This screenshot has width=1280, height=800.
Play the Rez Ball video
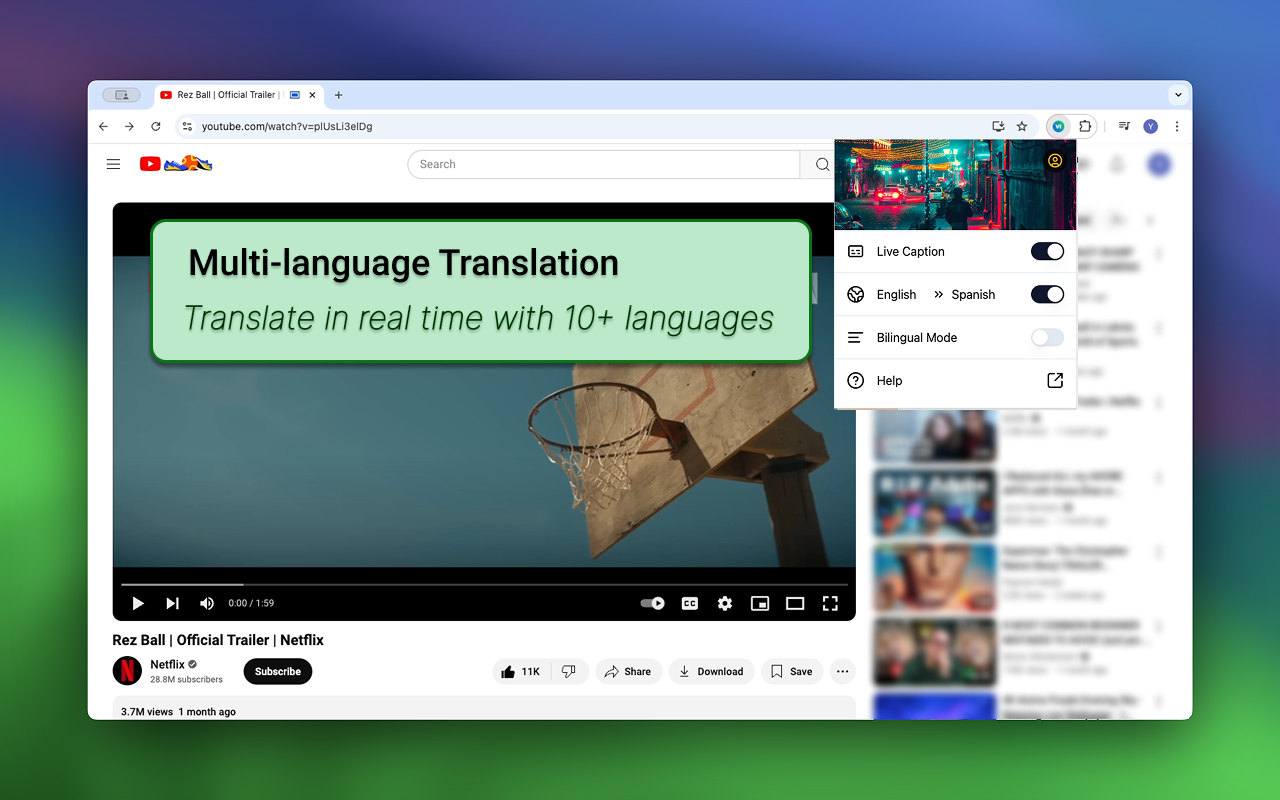(138, 603)
